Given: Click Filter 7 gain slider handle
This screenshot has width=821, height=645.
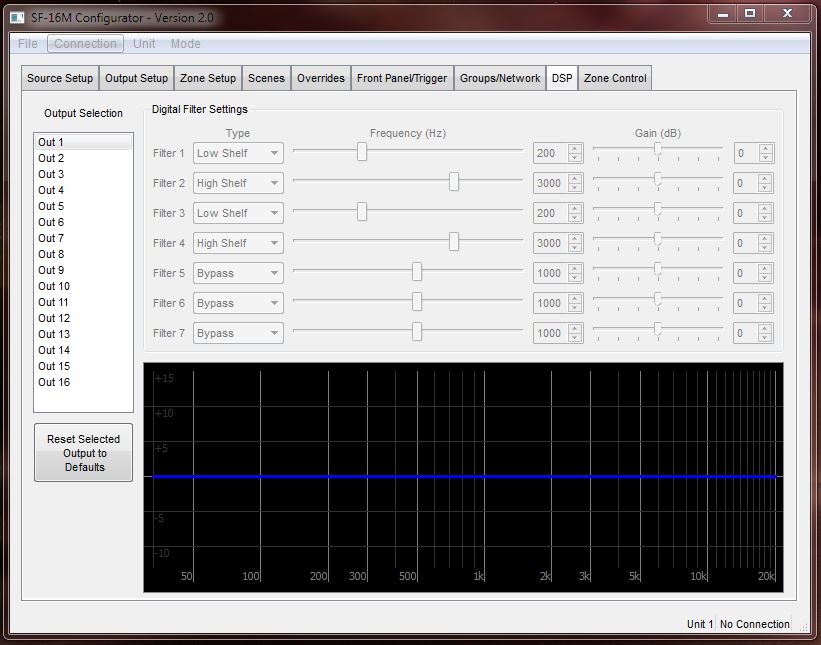Looking at the screenshot, I should click(x=658, y=330).
